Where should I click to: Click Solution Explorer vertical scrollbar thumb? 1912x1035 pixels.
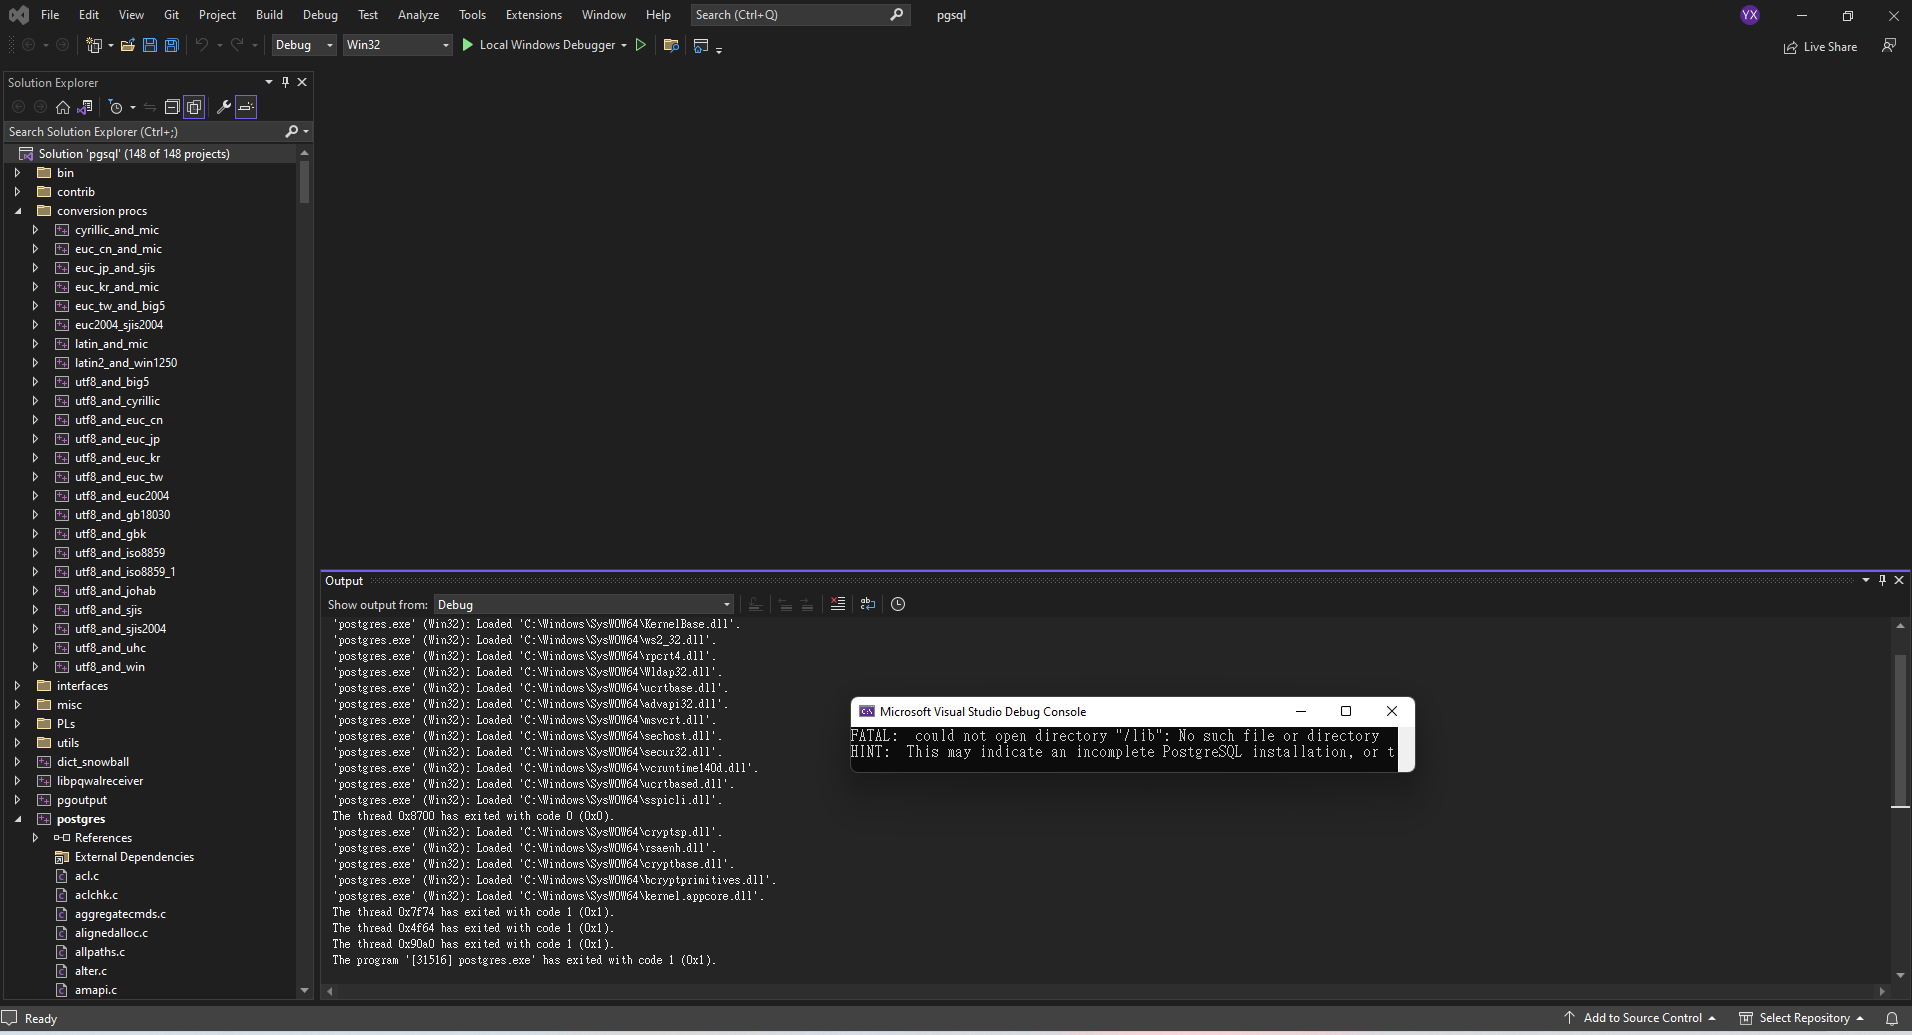[x=304, y=182]
